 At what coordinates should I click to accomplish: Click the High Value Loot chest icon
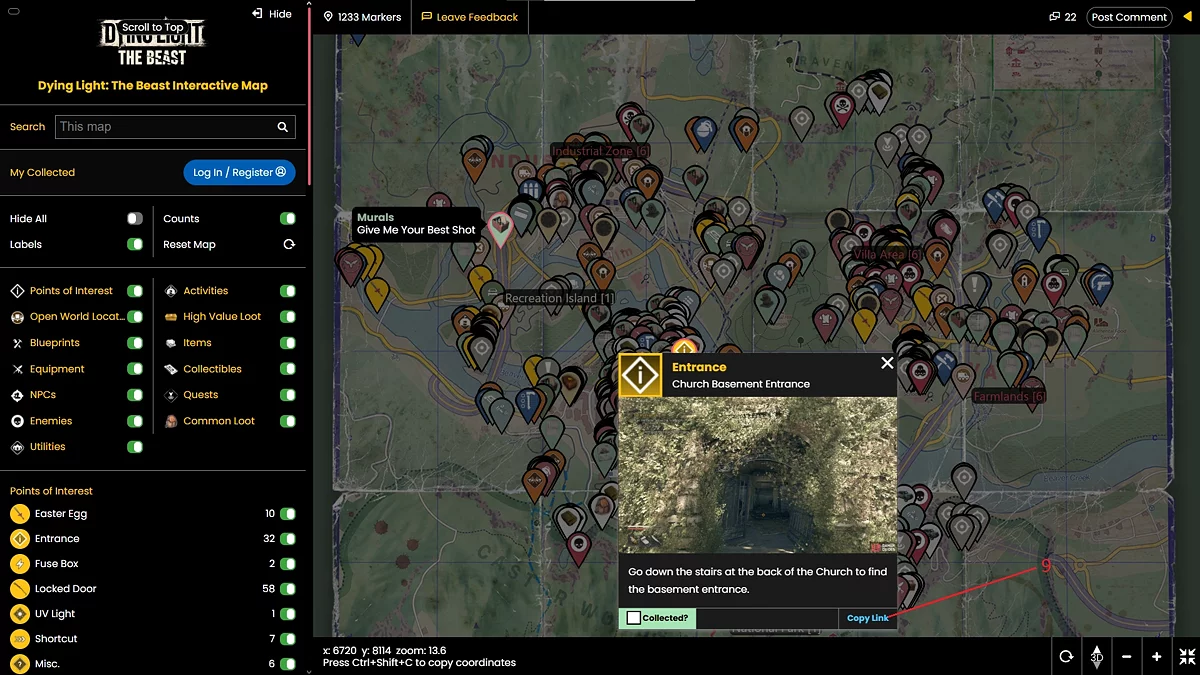tap(171, 317)
